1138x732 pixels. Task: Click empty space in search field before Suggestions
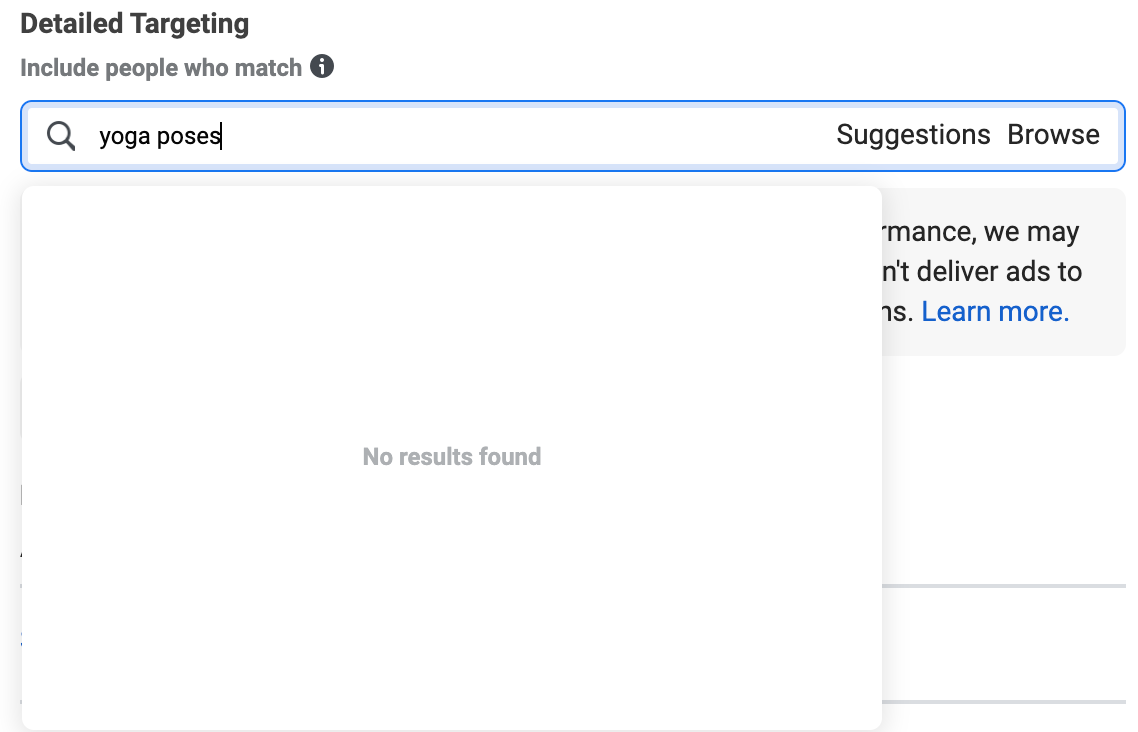(523, 136)
